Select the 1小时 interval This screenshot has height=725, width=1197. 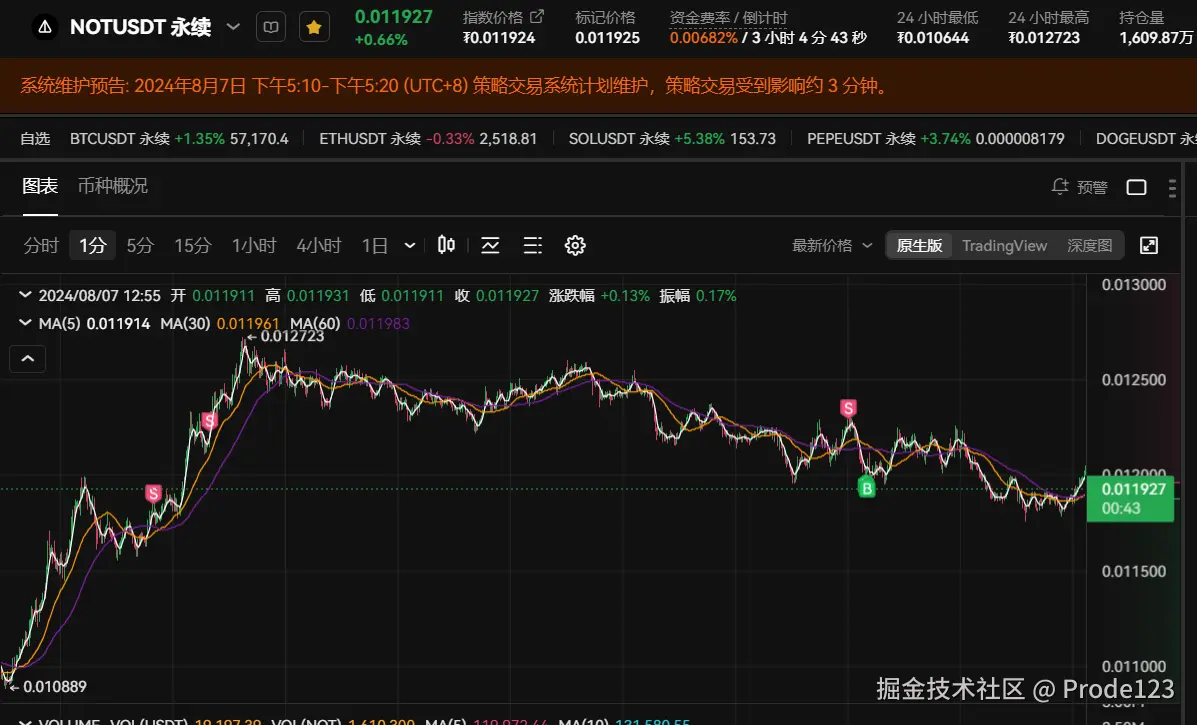tap(254, 246)
